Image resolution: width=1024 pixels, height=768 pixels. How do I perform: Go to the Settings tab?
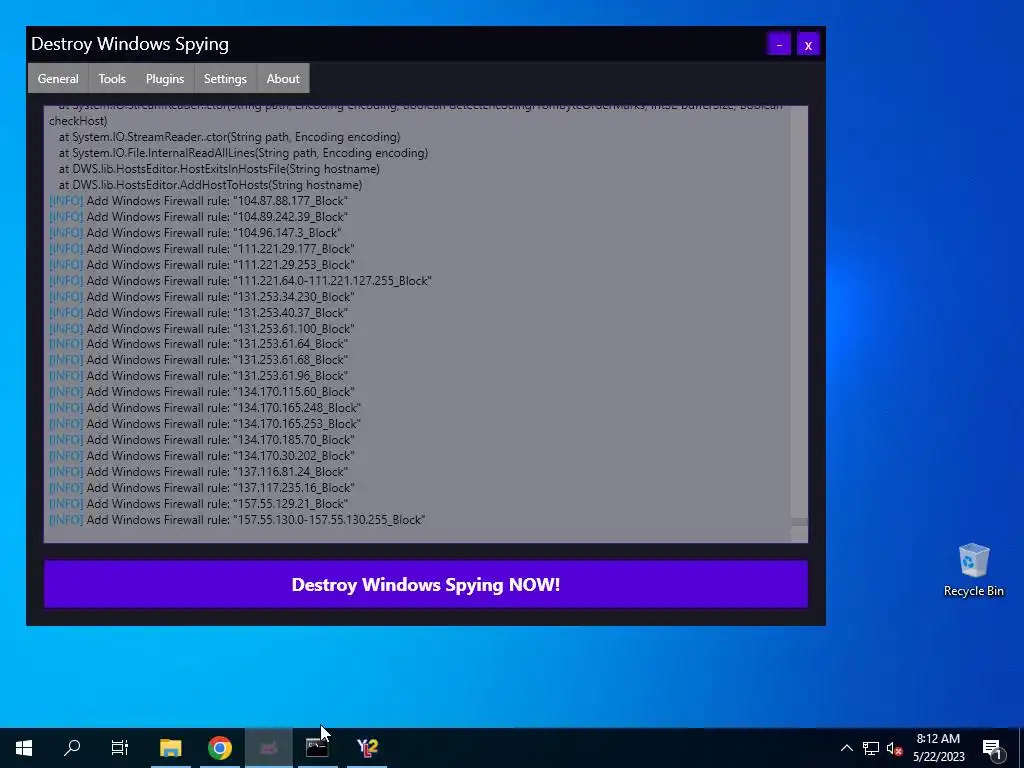[x=225, y=78]
